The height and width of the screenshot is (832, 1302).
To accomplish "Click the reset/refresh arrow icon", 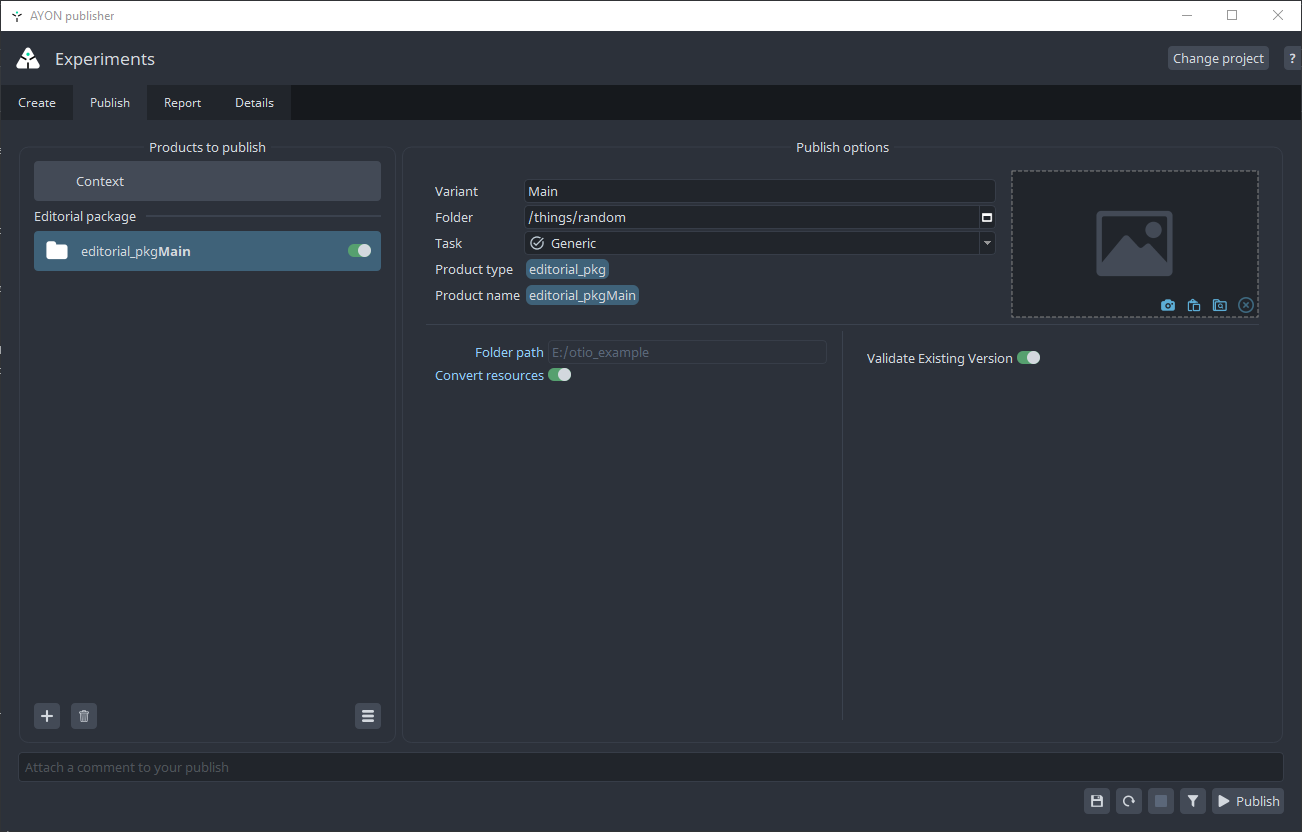I will tap(1129, 801).
